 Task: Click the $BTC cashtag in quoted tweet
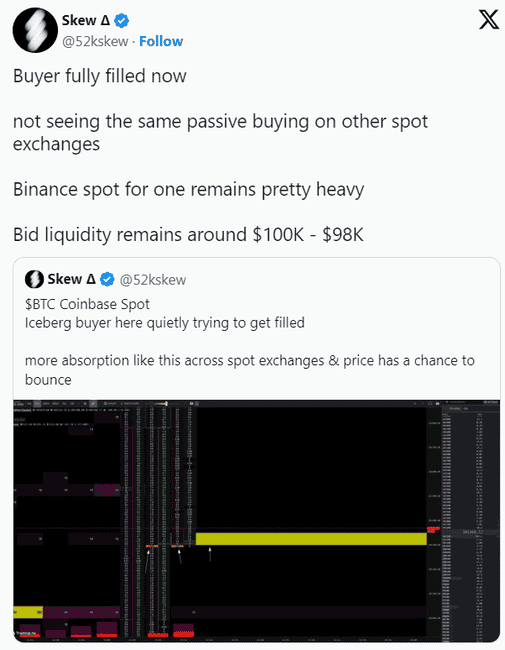(x=40, y=304)
